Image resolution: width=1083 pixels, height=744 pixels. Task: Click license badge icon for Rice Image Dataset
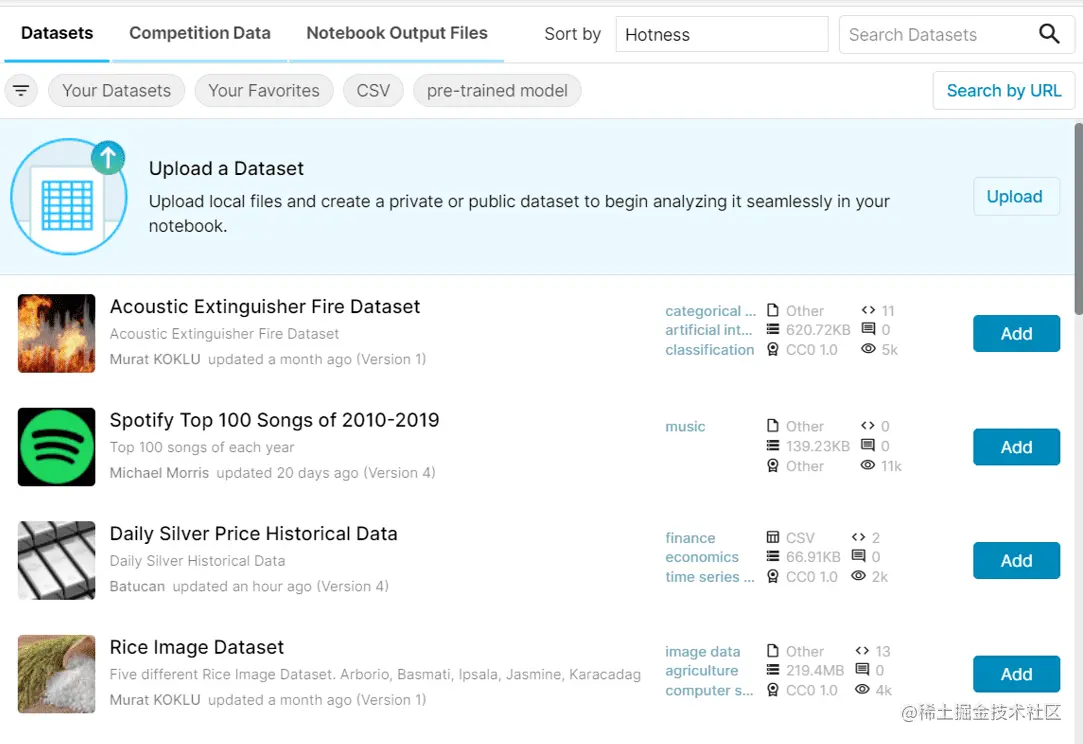click(x=773, y=689)
